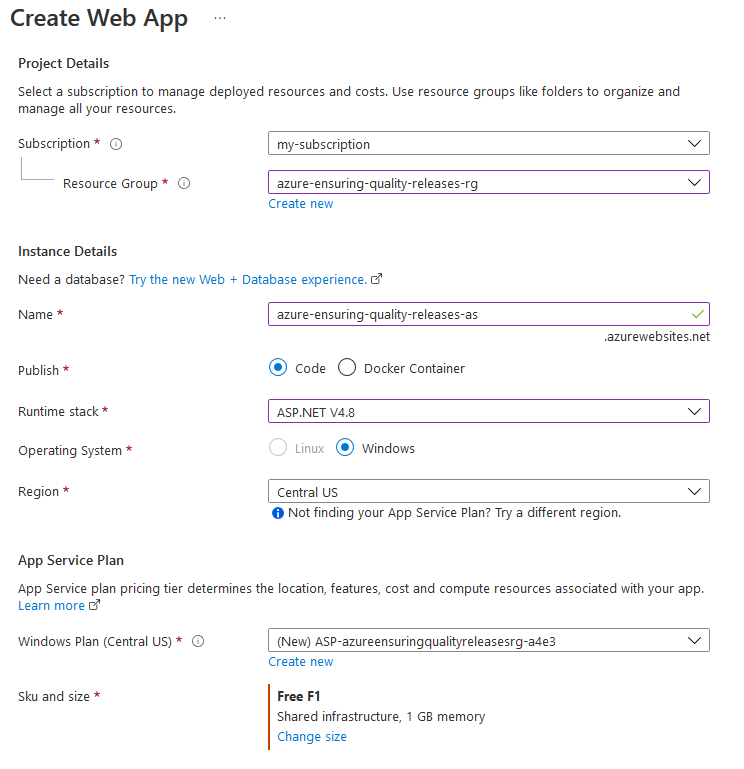The height and width of the screenshot is (769, 744).
Task: Click Create new under Resource Group
Action: pos(301,204)
